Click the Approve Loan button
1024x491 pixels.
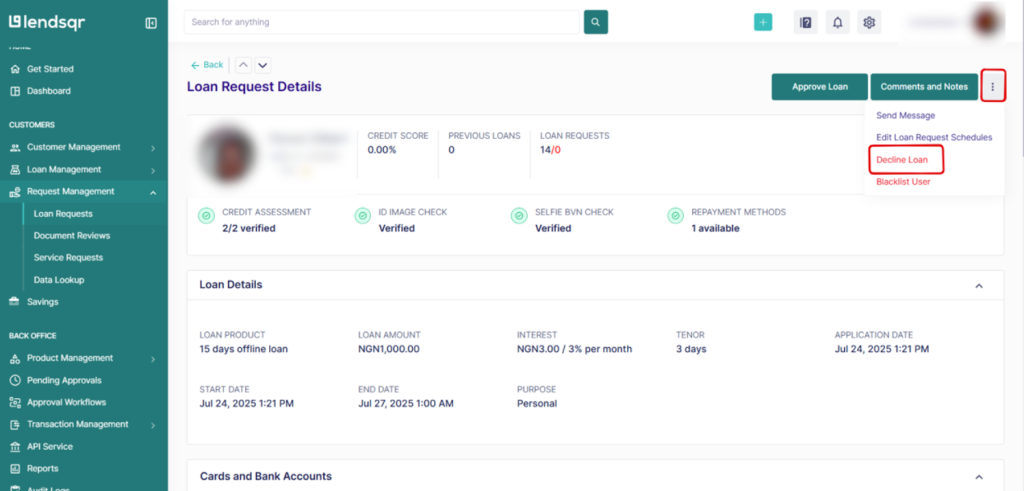(x=819, y=87)
